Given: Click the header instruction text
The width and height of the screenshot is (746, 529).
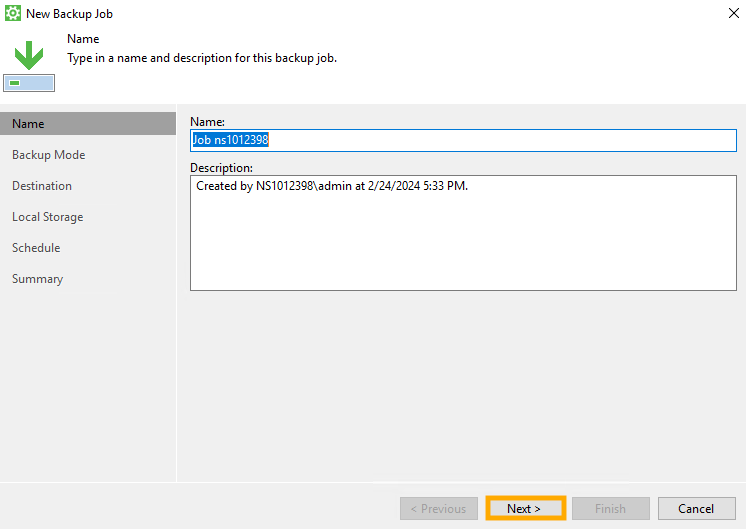Looking at the screenshot, I should (x=201, y=58).
